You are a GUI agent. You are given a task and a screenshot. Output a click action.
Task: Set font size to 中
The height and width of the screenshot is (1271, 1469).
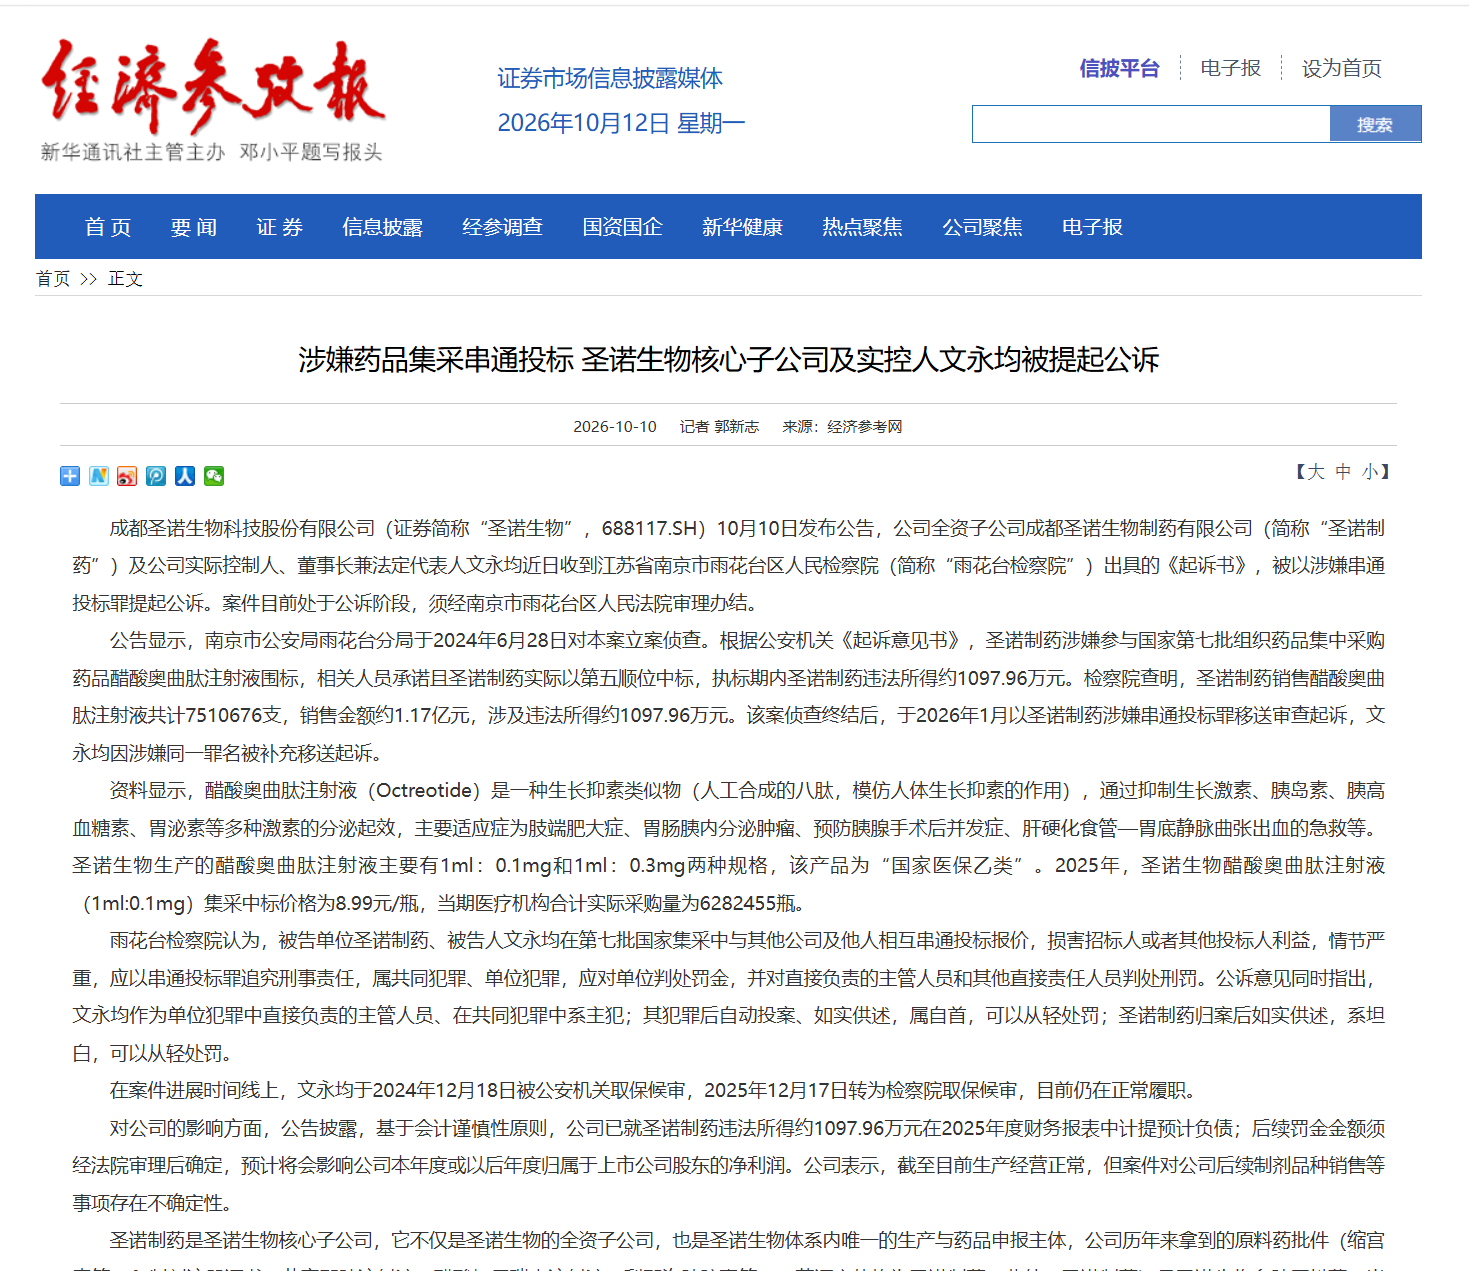(1343, 472)
